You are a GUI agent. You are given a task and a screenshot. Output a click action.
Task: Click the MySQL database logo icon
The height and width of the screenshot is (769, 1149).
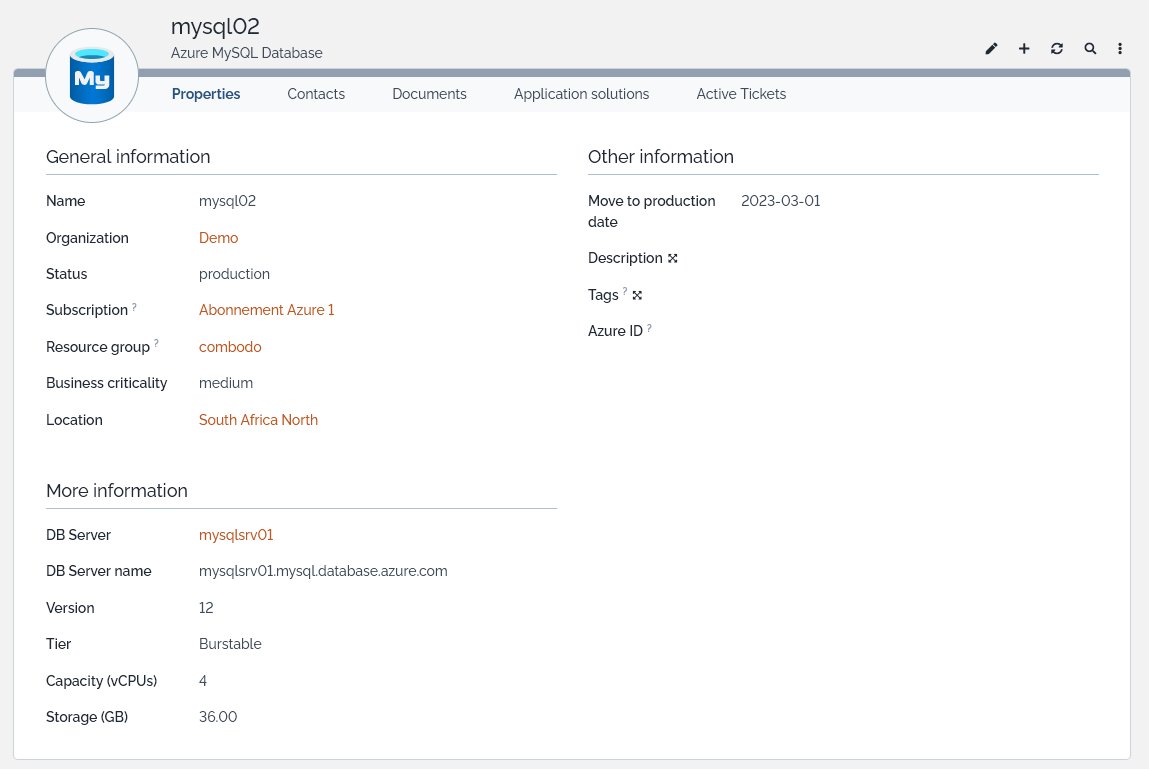[92, 76]
